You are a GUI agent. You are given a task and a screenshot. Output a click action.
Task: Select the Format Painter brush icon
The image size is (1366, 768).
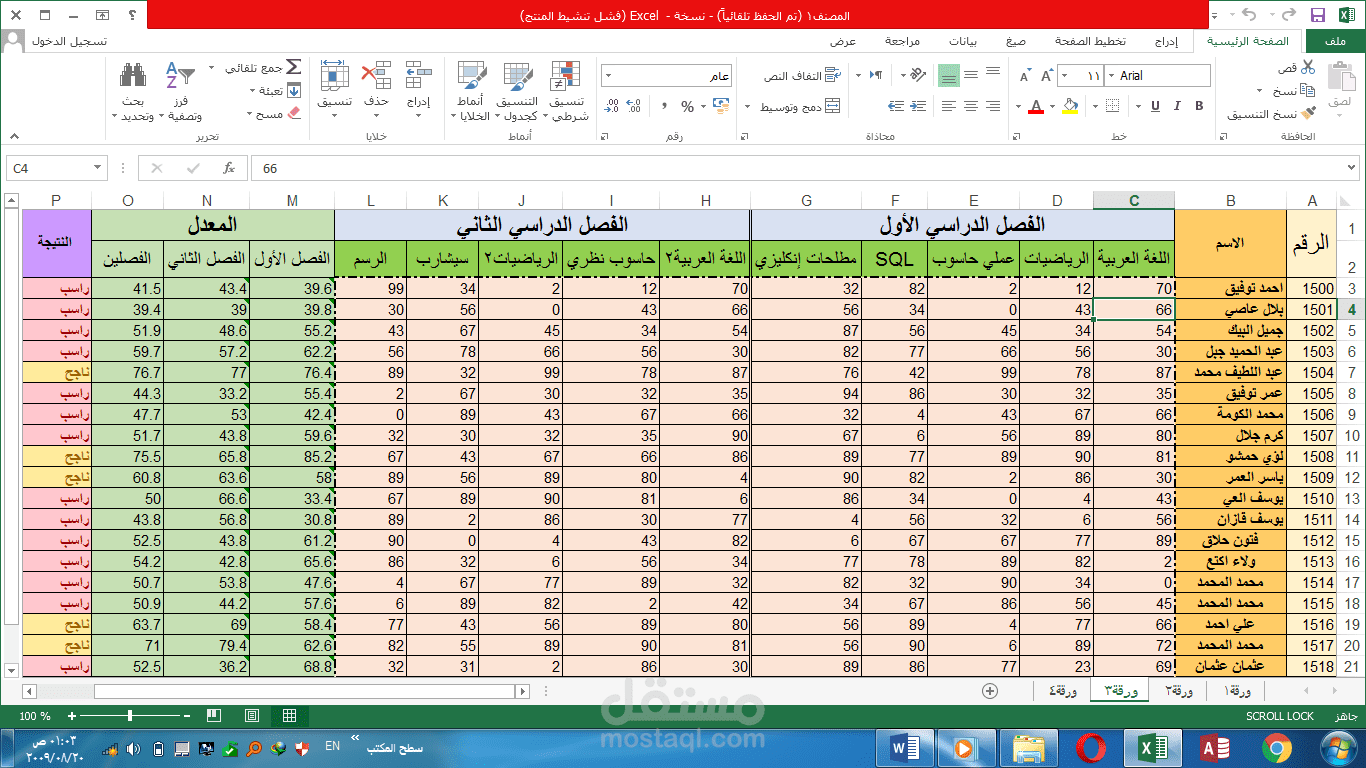point(1308,113)
